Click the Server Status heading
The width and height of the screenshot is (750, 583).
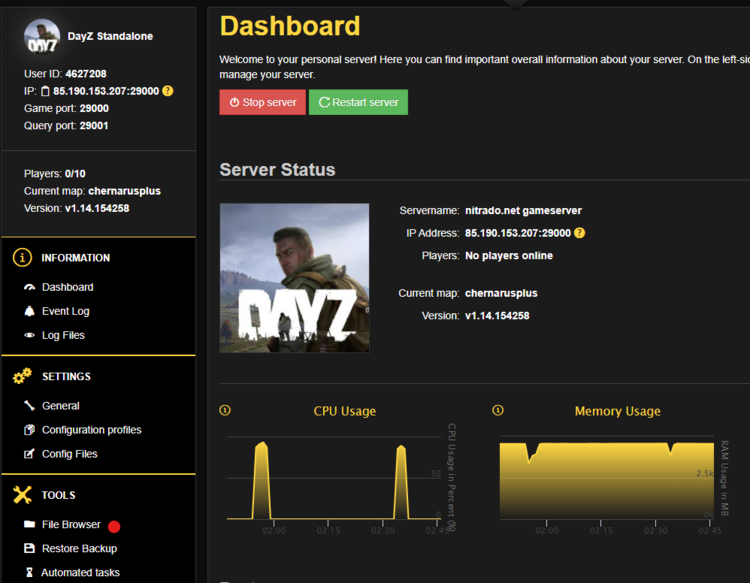point(277,170)
